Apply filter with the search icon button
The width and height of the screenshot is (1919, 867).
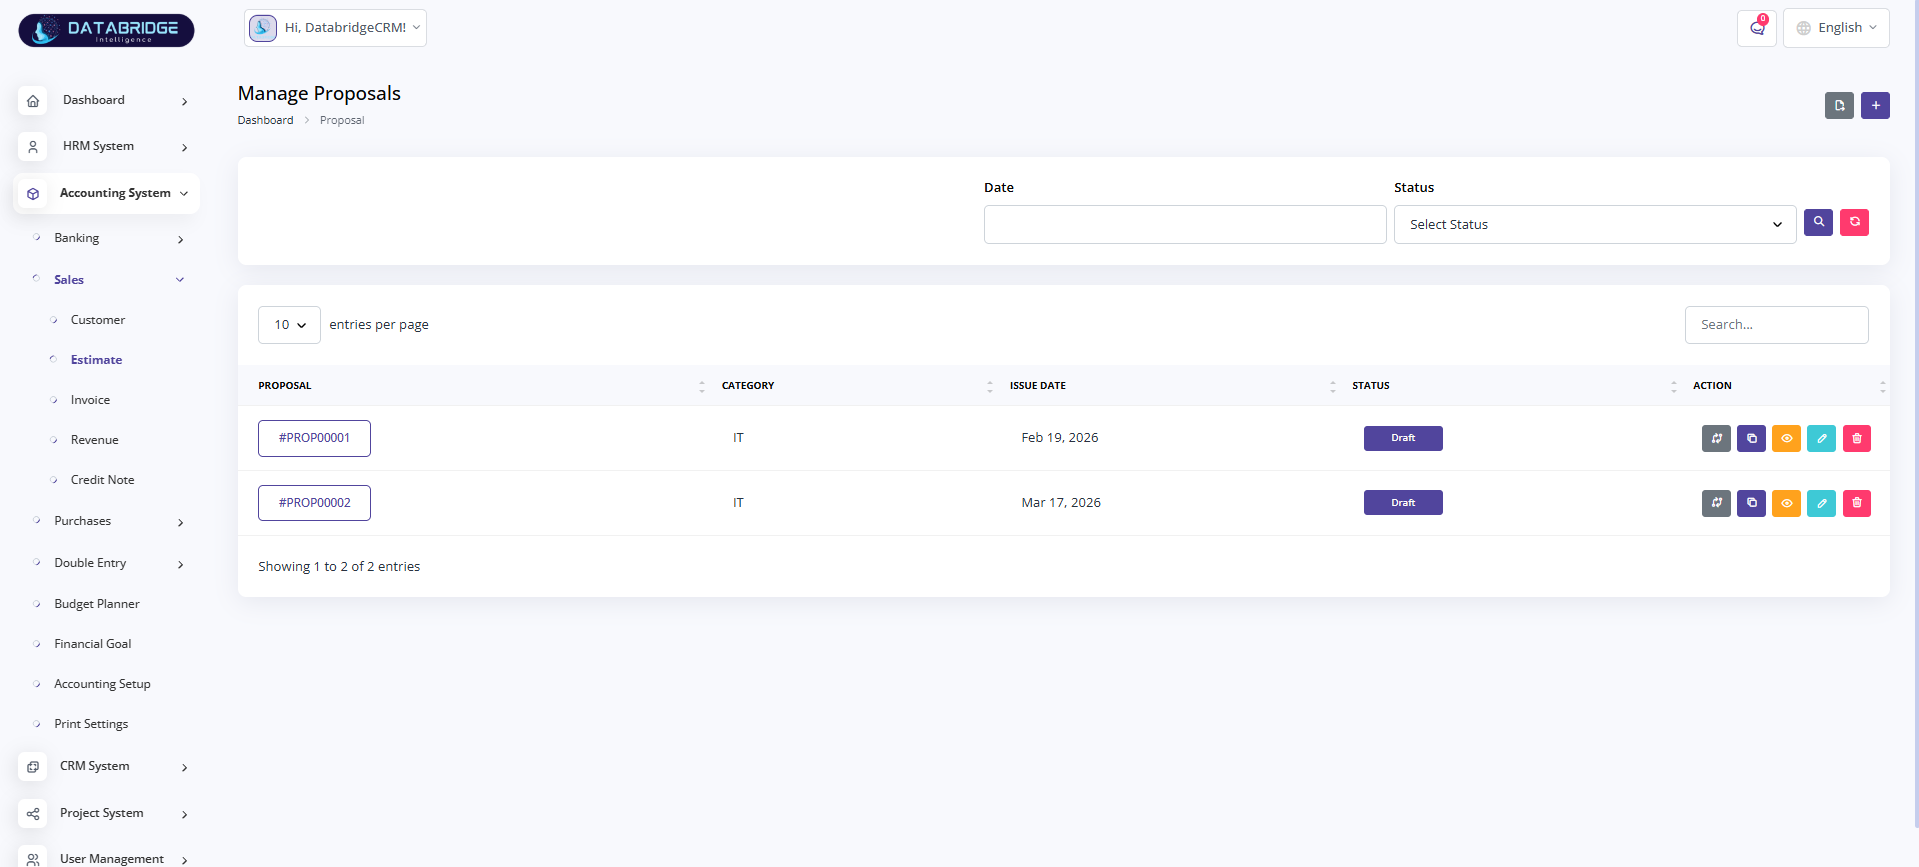pos(1819,222)
